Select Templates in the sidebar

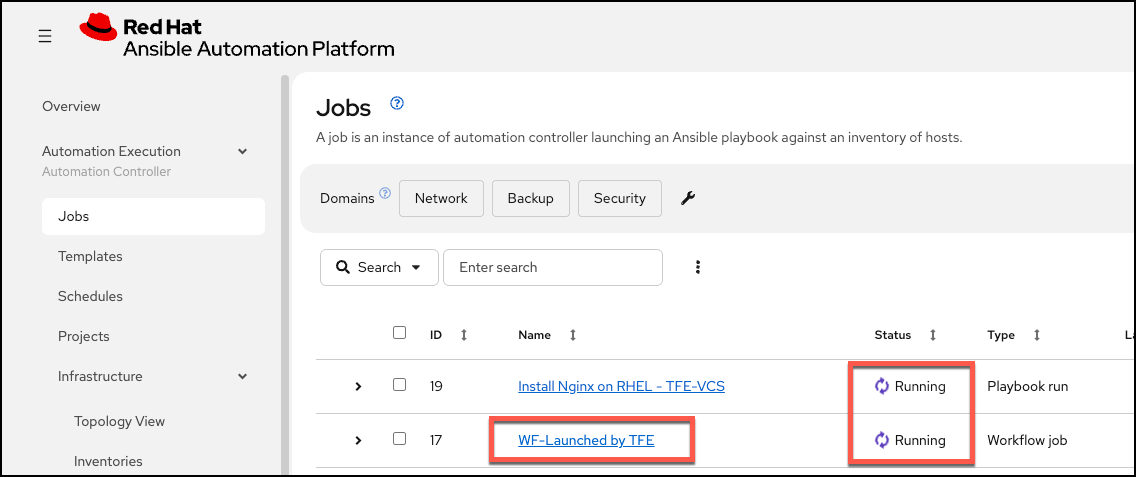point(90,256)
